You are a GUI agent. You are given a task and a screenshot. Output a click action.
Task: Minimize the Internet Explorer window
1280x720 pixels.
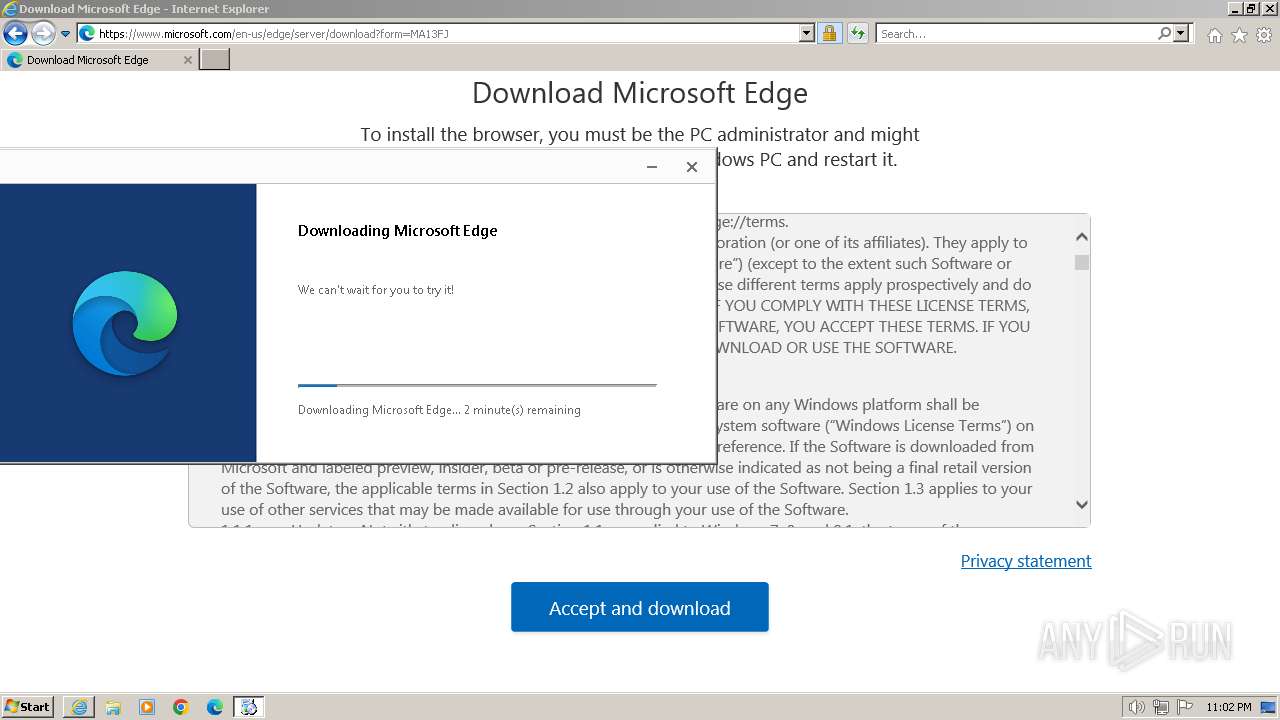tap(1235, 8)
